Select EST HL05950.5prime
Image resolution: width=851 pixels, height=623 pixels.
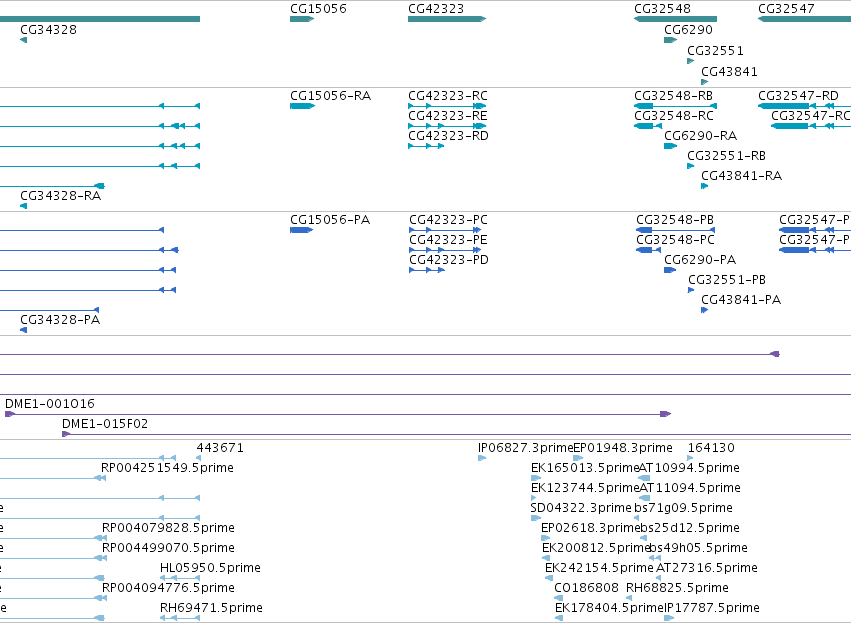(x=210, y=568)
